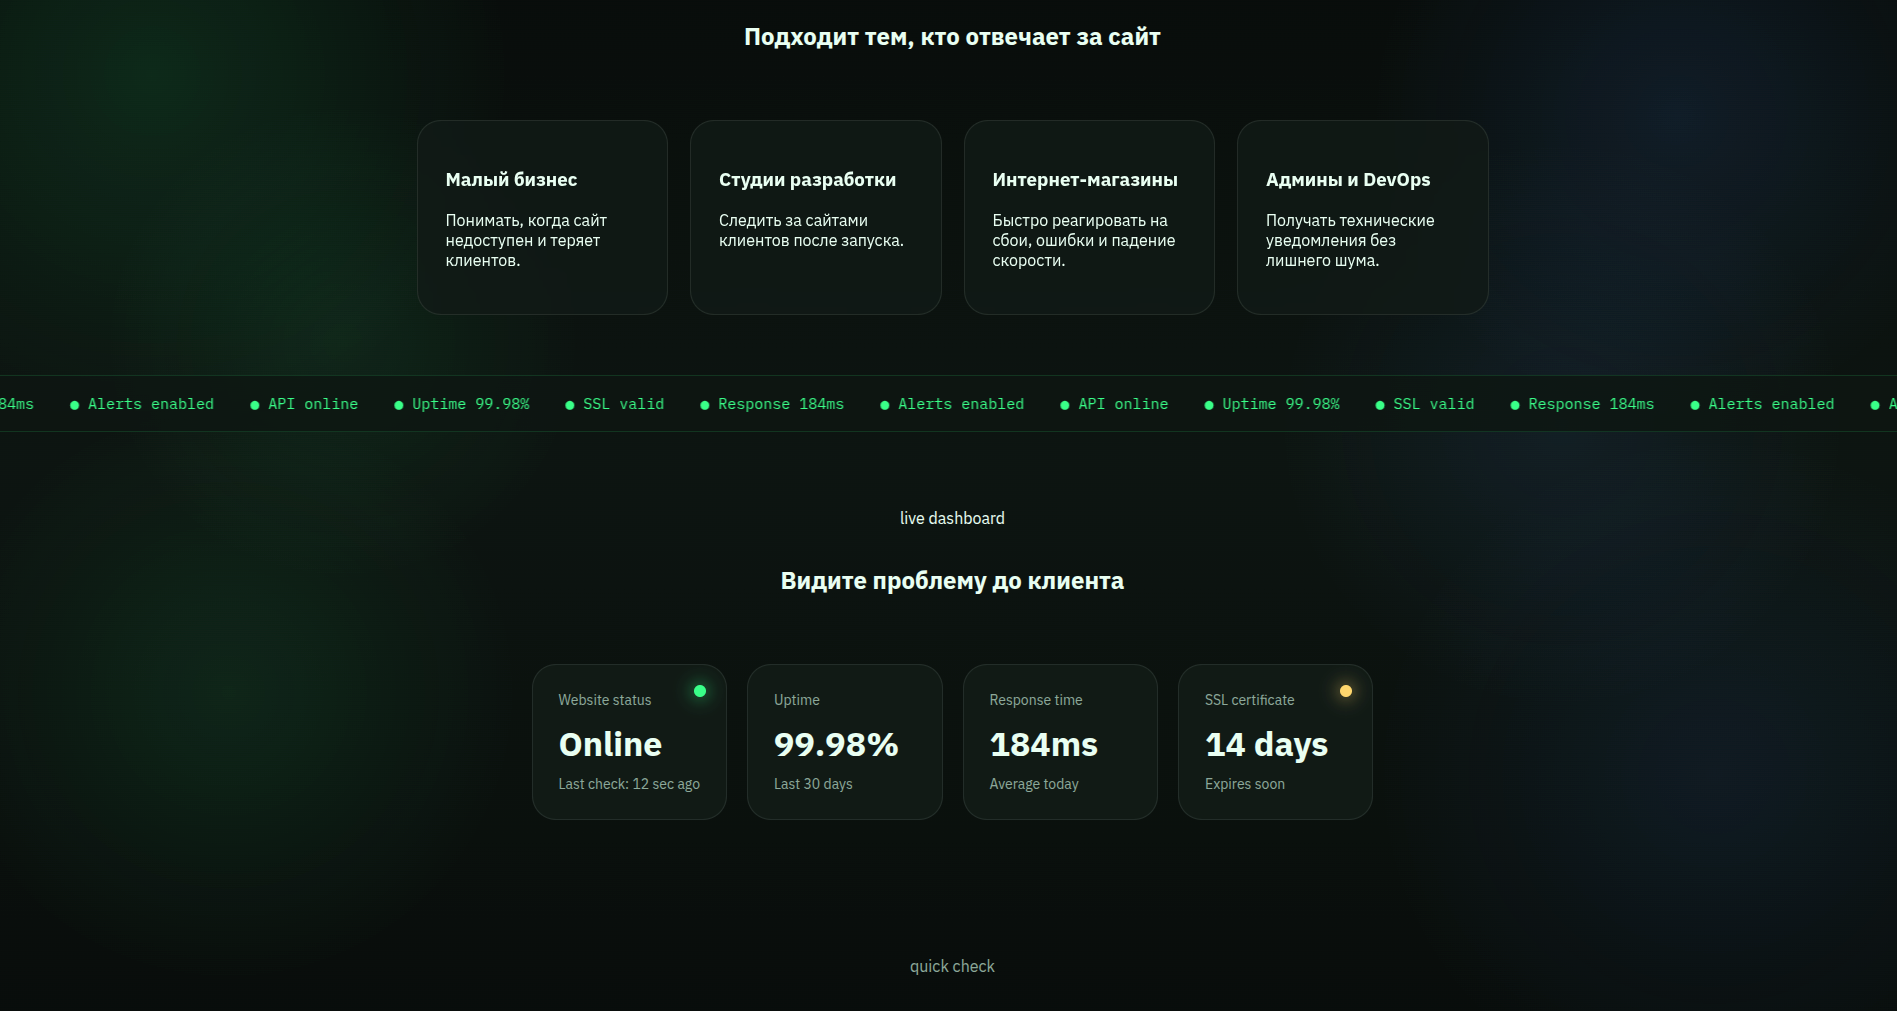Click the 14 days SSL value
Image resolution: width=1897 pixels, height=1011 pixels.
[1267, 745]
